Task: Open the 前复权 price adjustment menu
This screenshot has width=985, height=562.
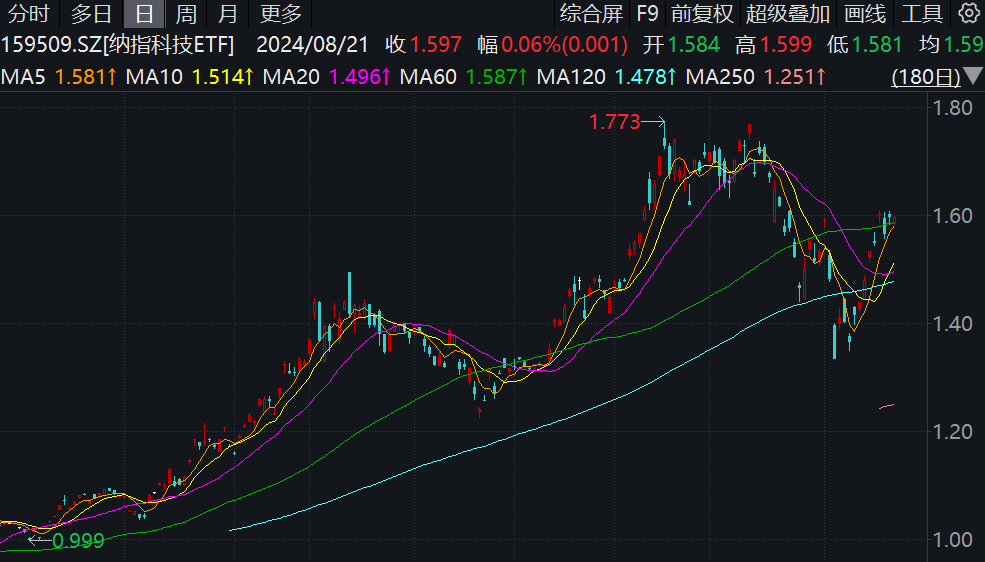Action: 702,13
